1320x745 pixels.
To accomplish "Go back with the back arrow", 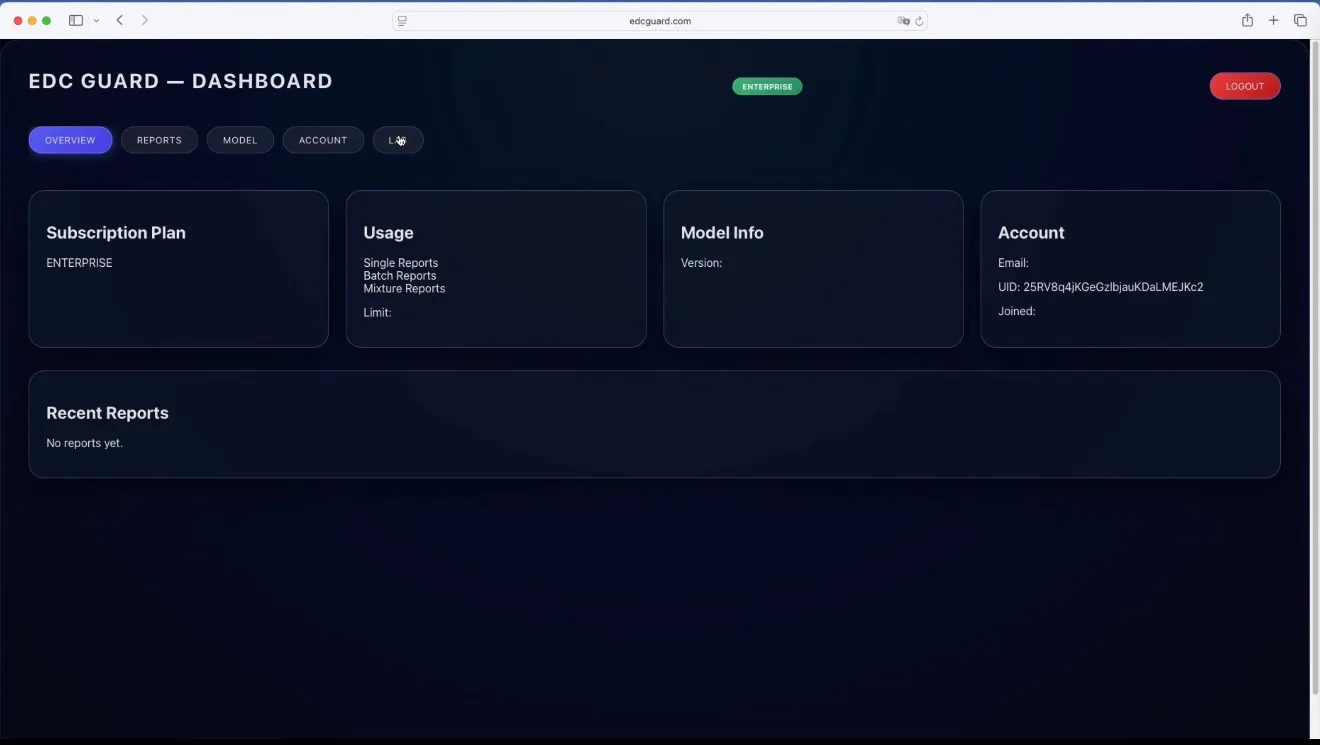I will coord(120,20).
